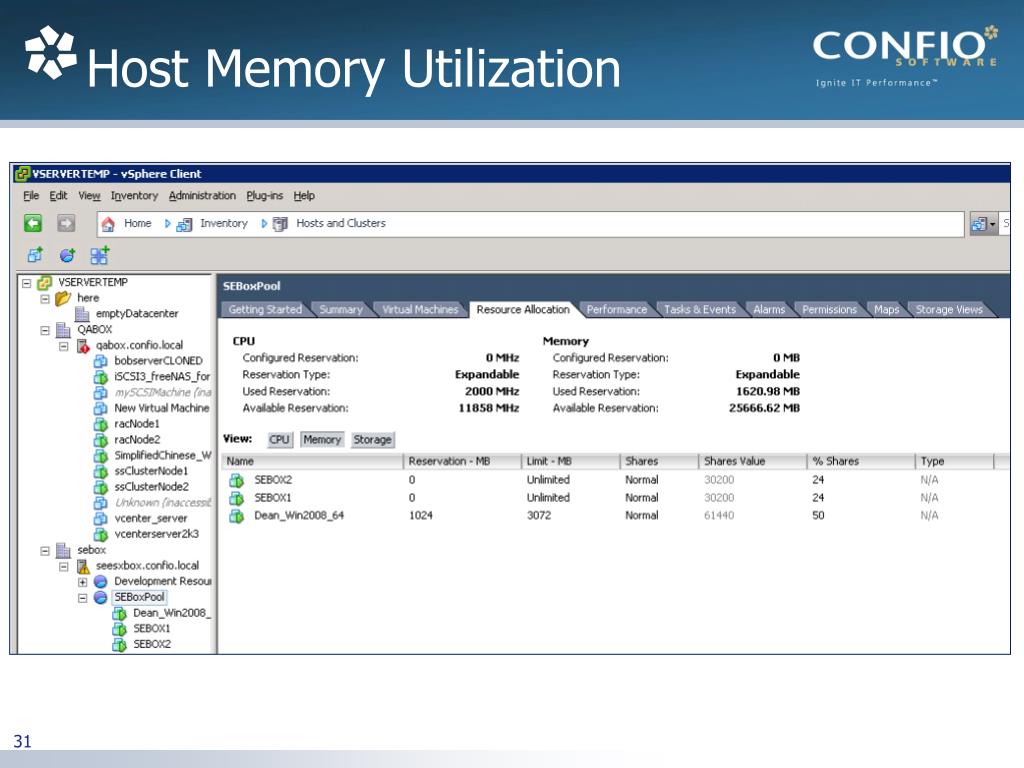Click seesxbox.confio.local warning host icon
This screenshot has height=768, width=1024.
tap(83, 566)
